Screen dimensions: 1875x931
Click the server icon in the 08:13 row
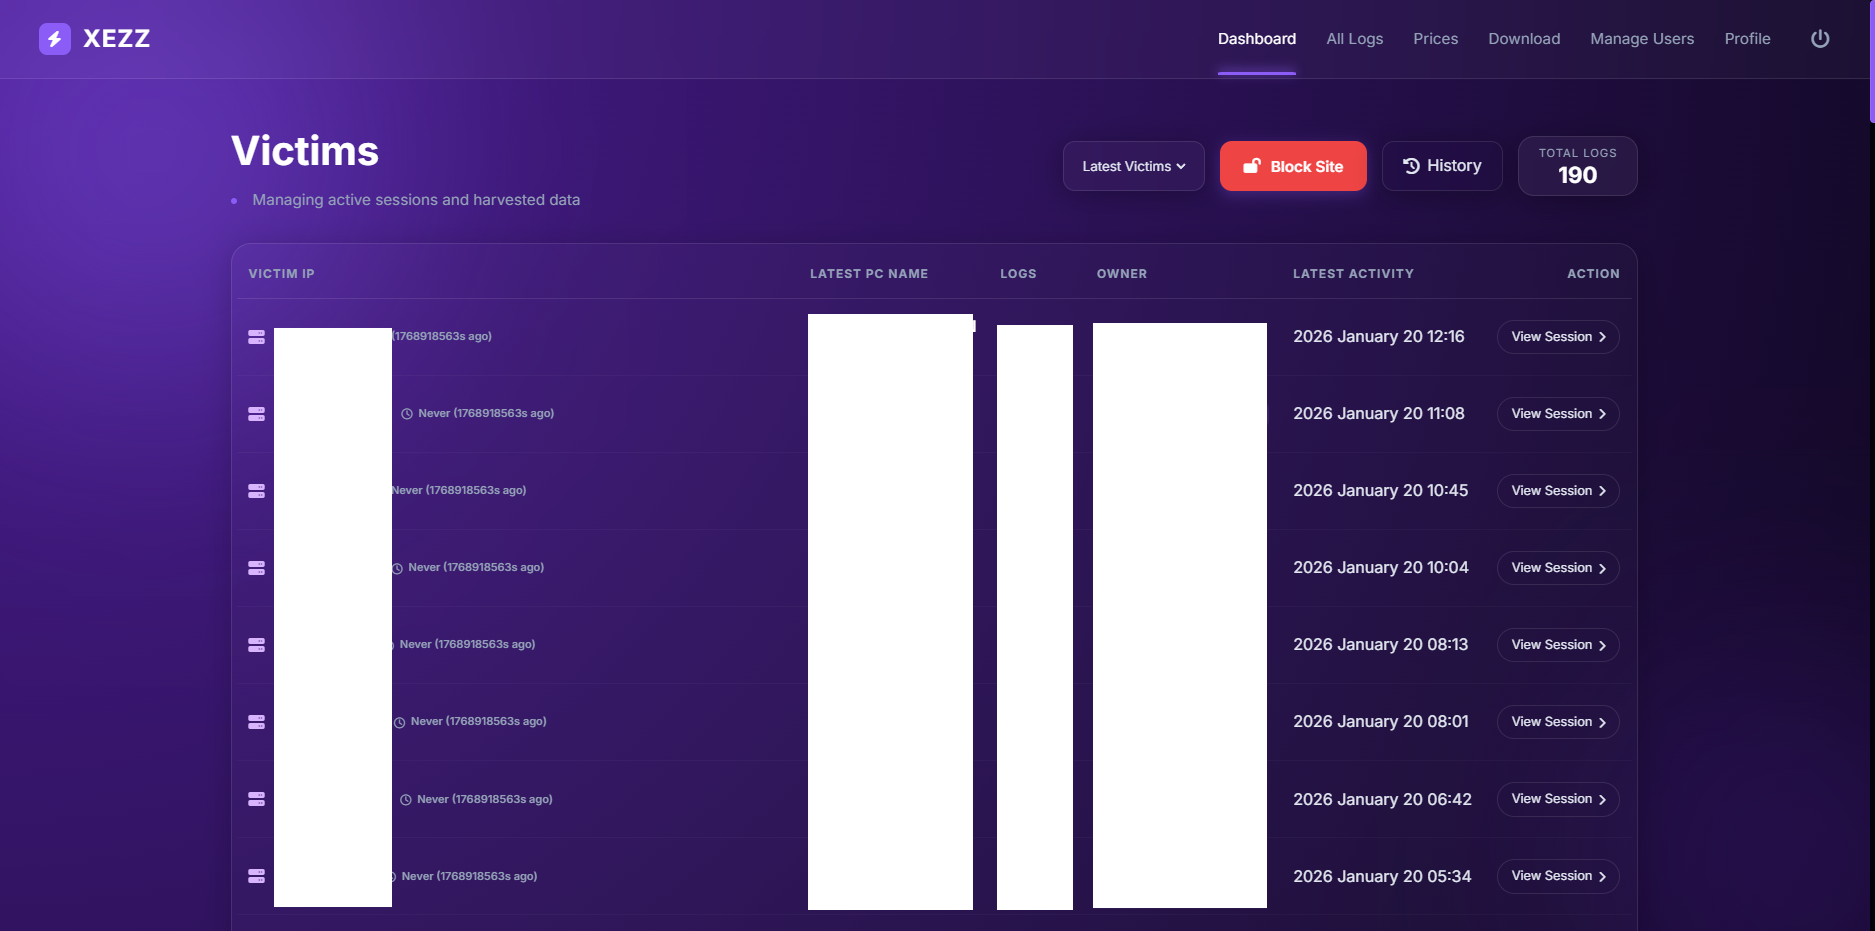coord(257,645)
